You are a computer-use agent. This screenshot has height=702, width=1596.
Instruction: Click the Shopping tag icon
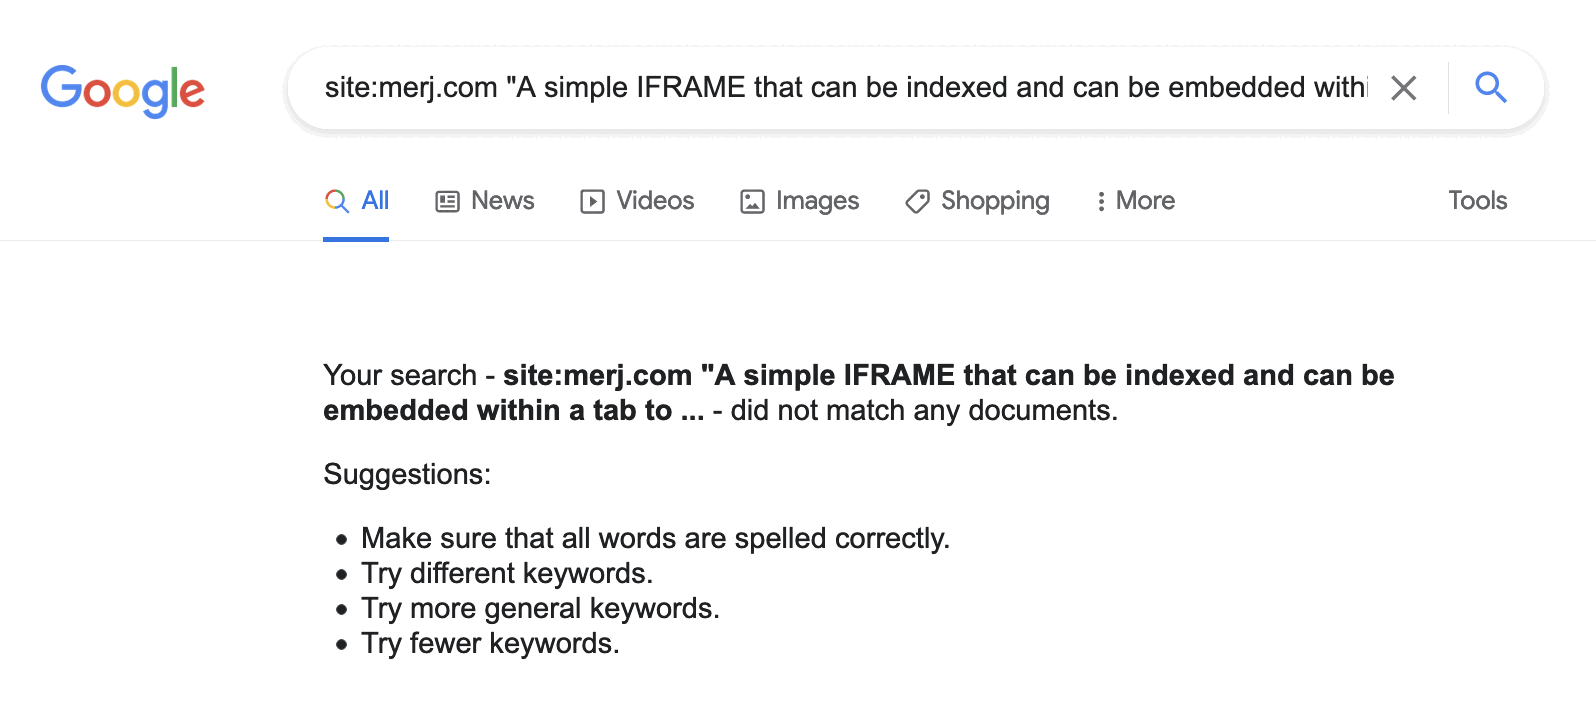[x=917, y=202]
